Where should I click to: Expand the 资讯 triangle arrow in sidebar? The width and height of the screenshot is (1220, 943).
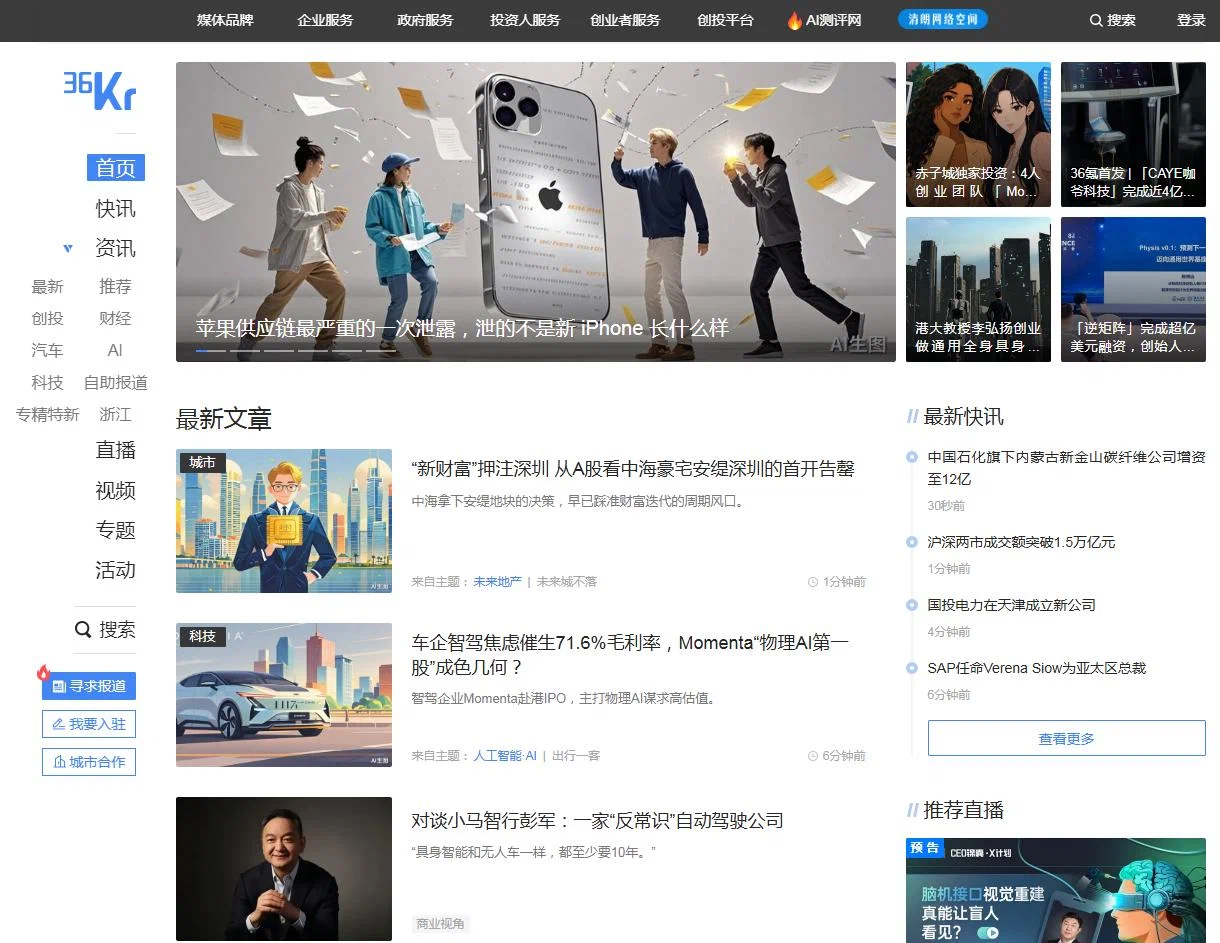(x=68, y=248)
